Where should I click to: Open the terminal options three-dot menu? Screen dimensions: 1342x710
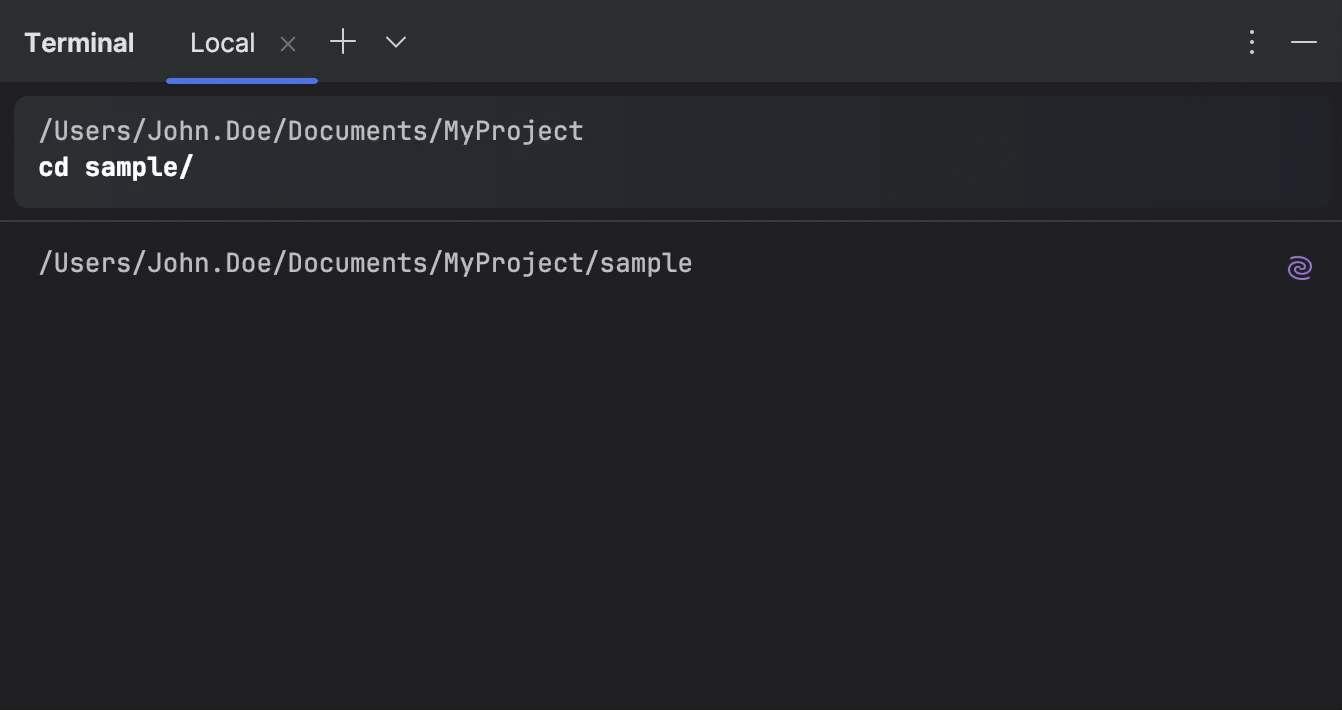(1251, 42)
